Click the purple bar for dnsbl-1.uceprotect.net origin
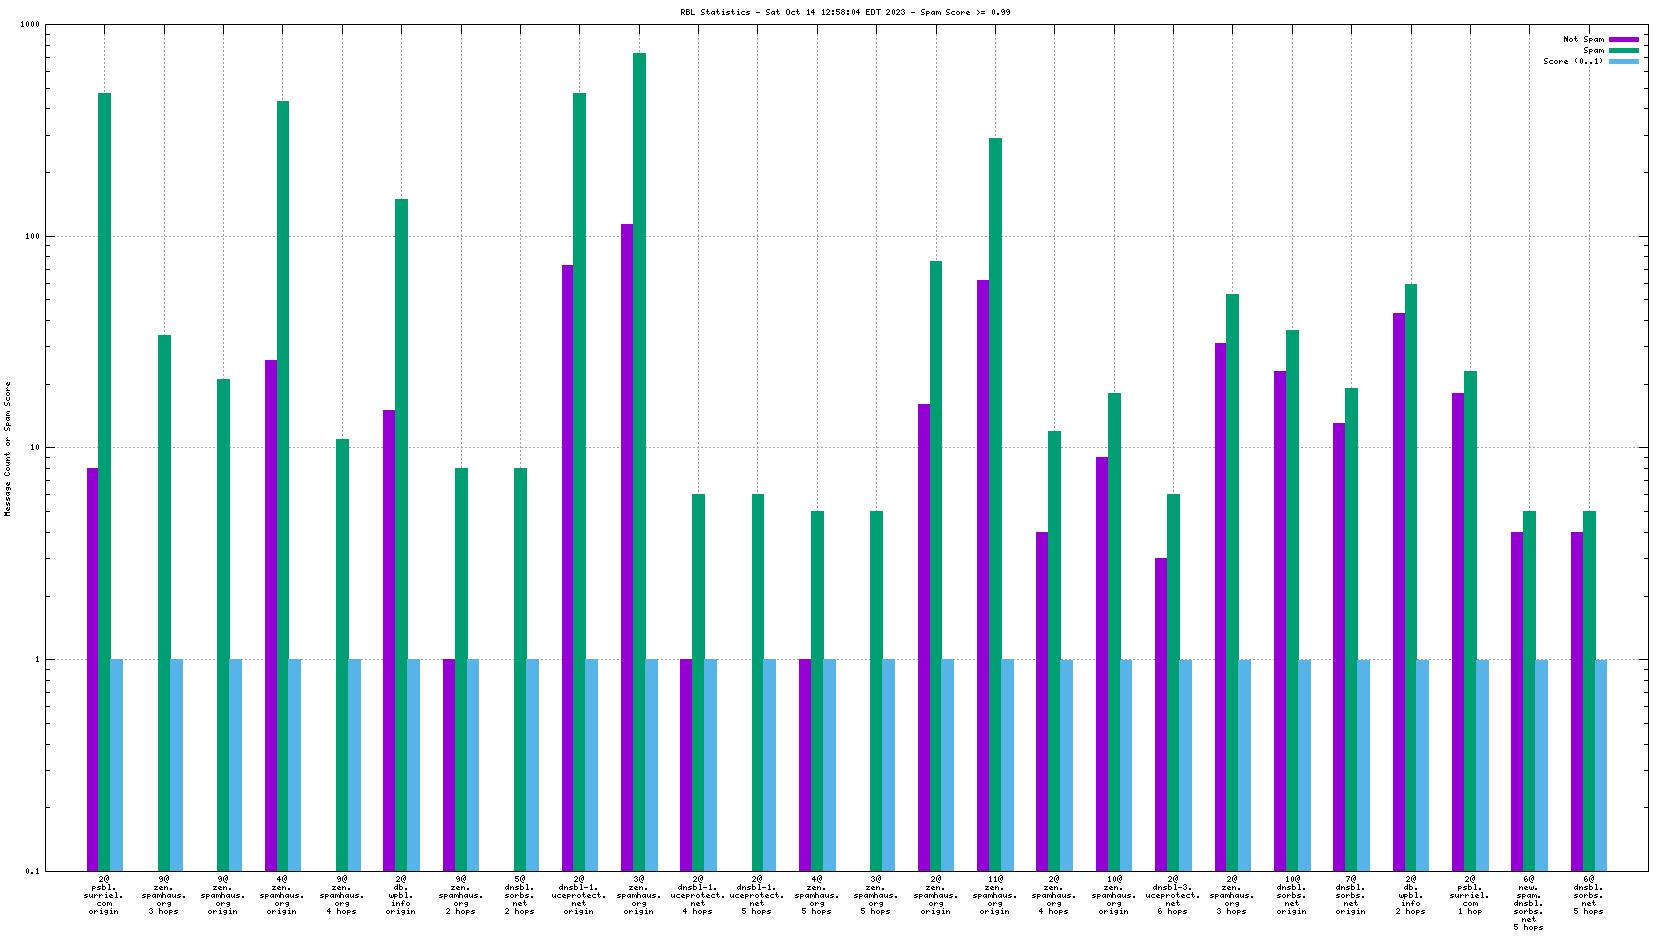Viewport: 1664px width, 936px height. 567,566
